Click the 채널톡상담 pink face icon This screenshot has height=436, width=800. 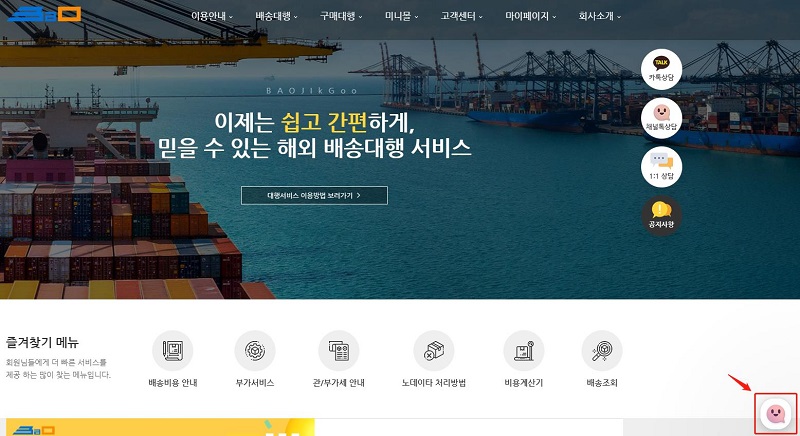pos(661,118)
